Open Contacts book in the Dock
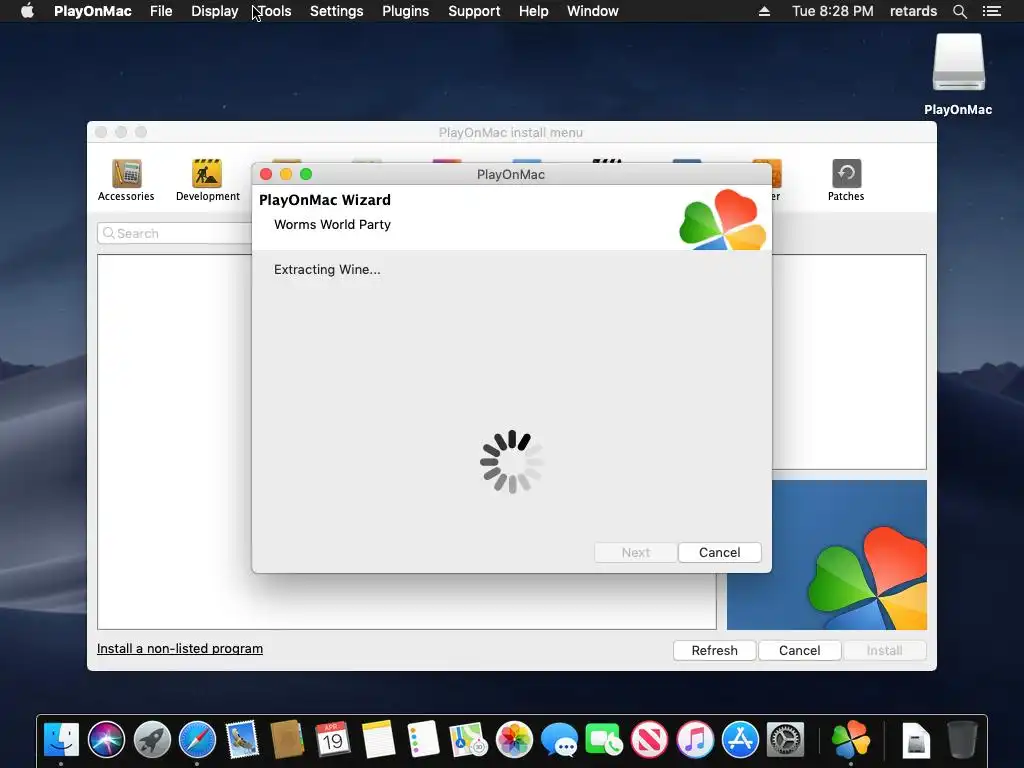The image size is (1024, 768). (x=287, y=740)
